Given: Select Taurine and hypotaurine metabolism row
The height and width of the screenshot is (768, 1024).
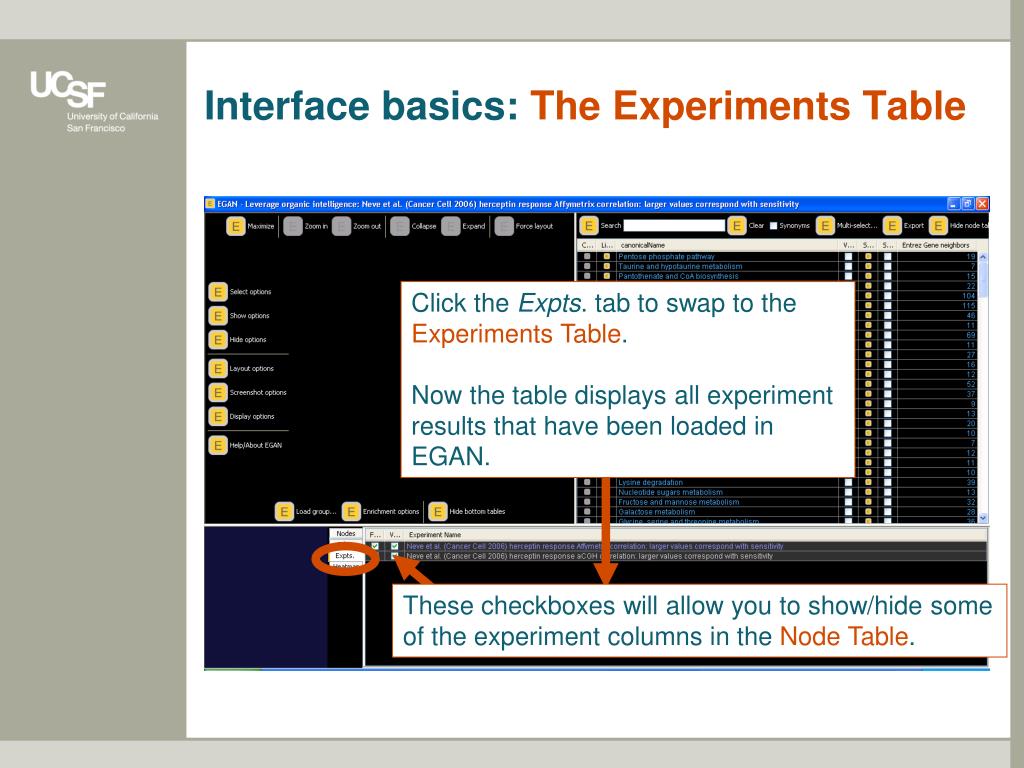Looking at the screenshot, I should click(778, 266).
